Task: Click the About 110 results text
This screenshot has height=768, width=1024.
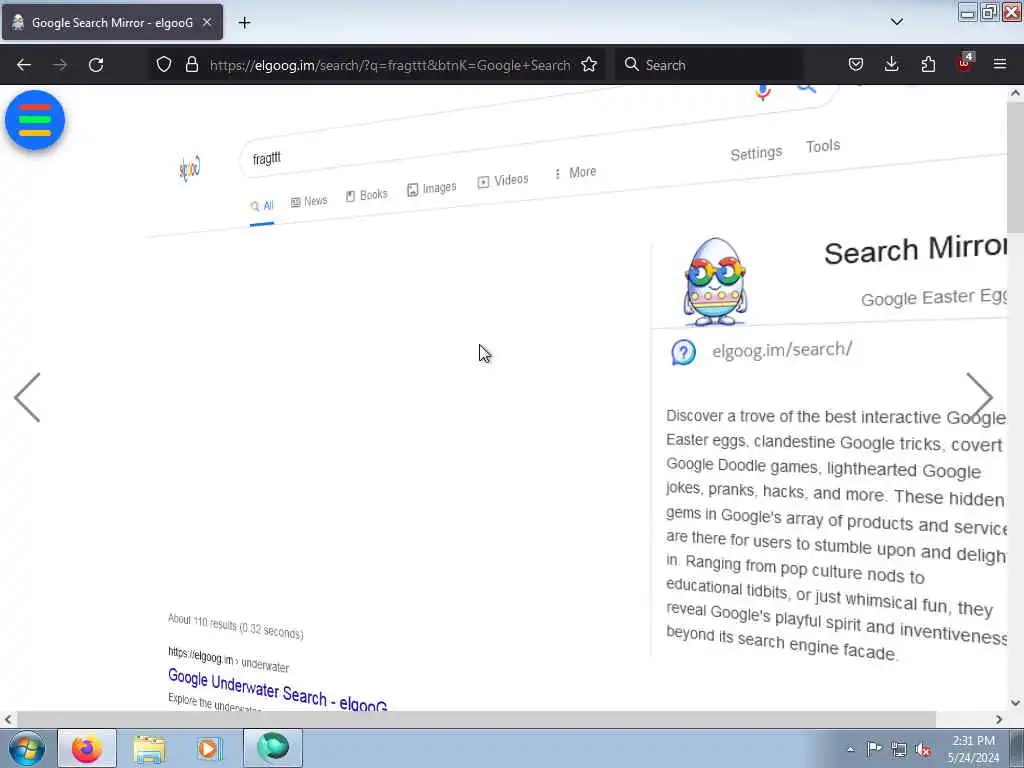Action: point(235,626)
